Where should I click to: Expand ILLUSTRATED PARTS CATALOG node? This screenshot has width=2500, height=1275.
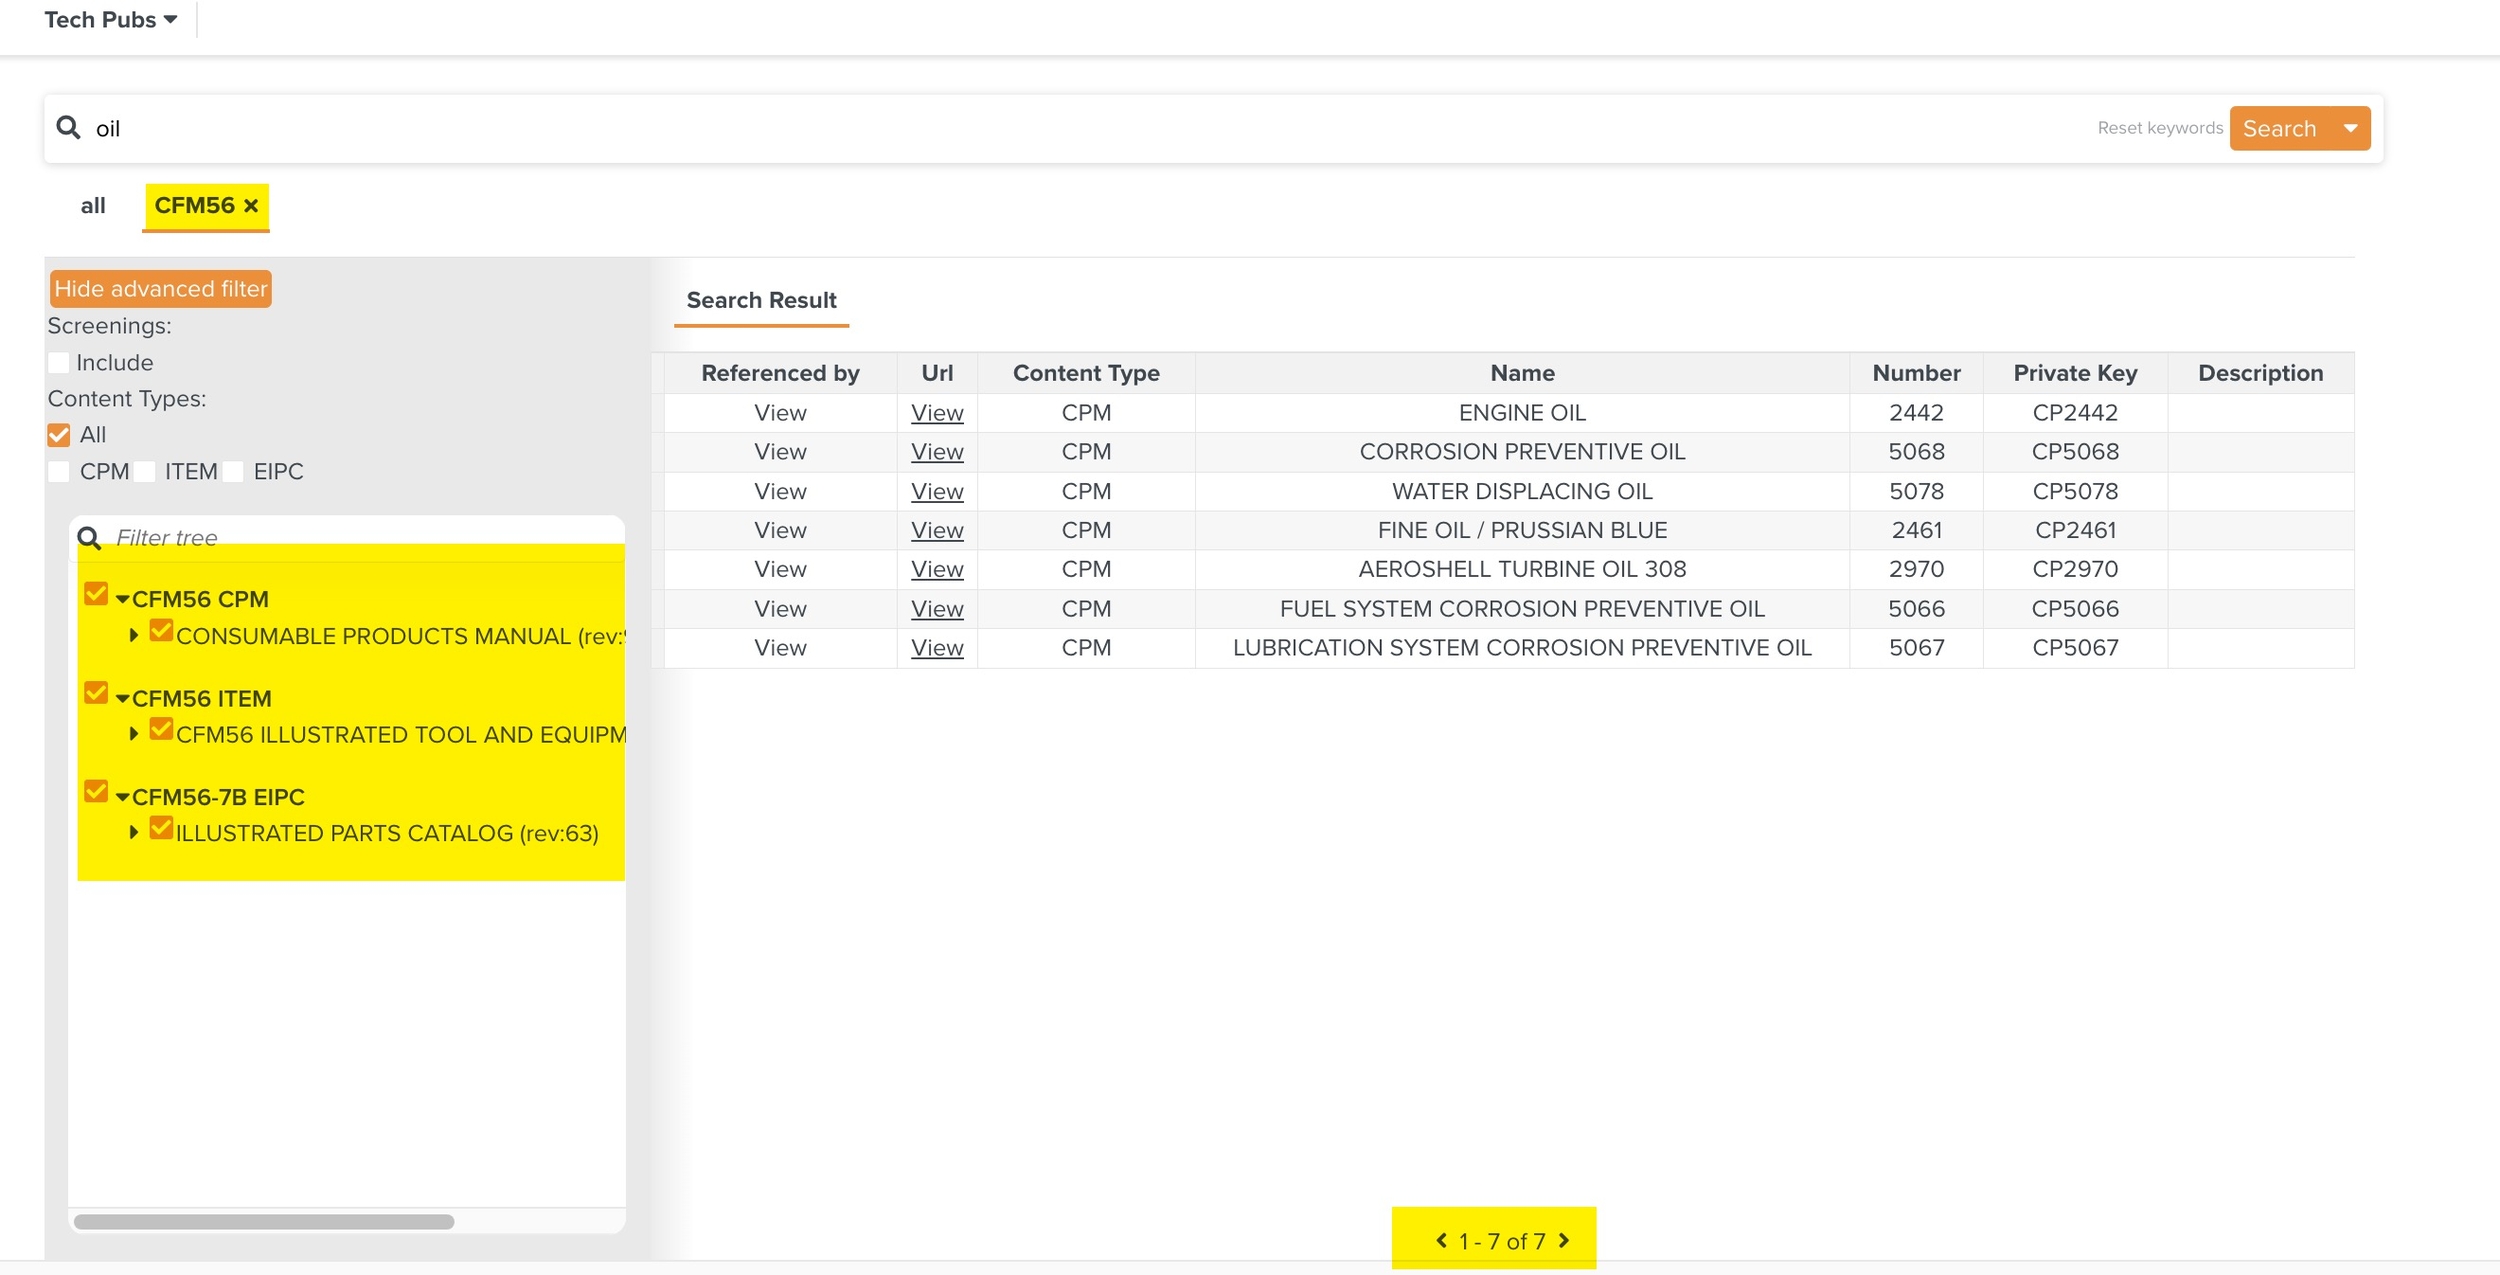134,832
